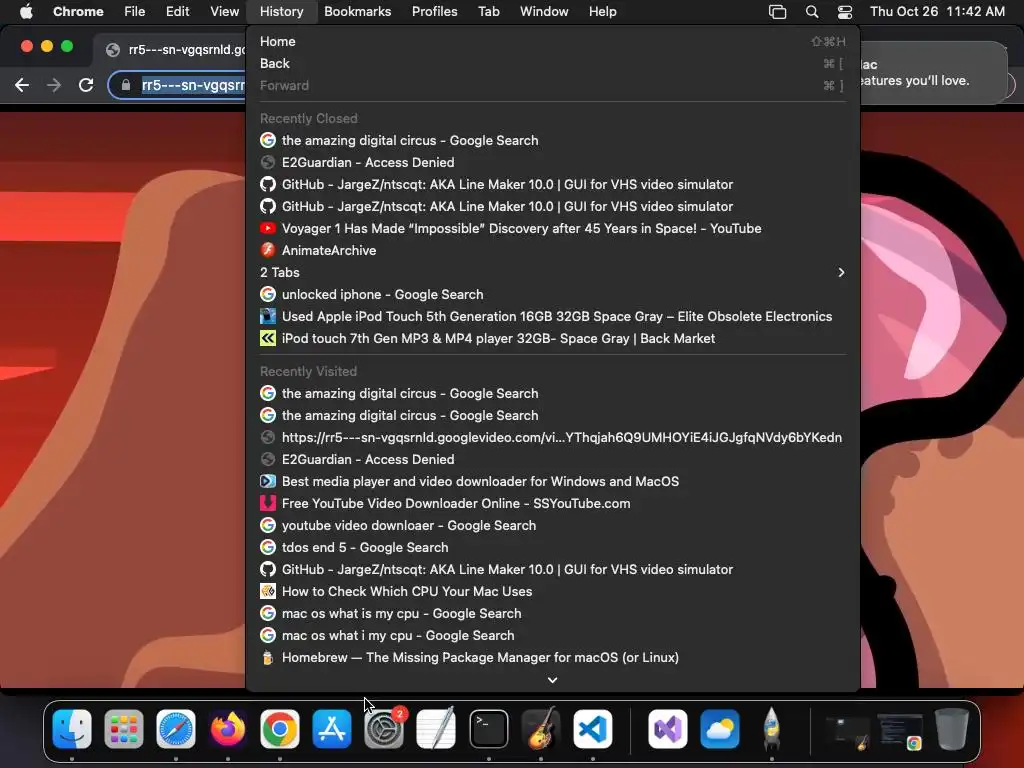Viewport: 1024px width, 768px height.
Task: Open the rocket app icon in Dock
Action: coord(771,729)
